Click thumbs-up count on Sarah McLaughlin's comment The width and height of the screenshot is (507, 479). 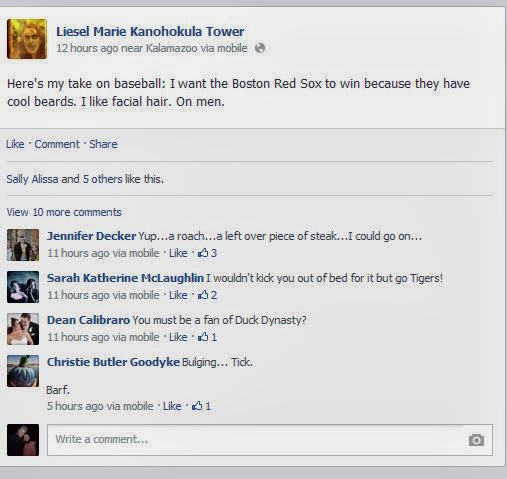[x=207, y=295]
